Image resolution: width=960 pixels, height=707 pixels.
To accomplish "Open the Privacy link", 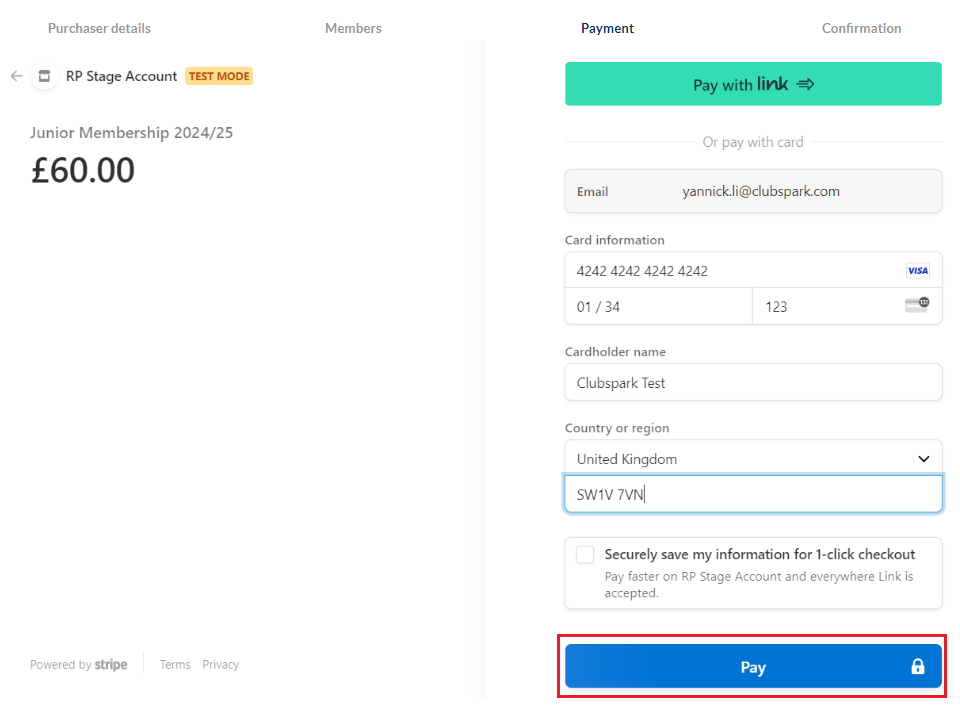I will coord(220,665).
